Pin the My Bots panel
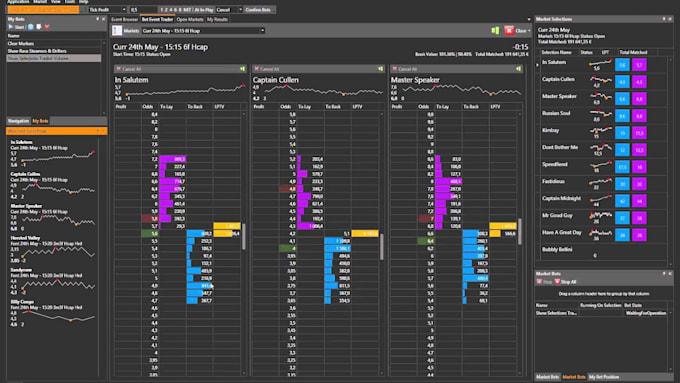 click(97, 19)
